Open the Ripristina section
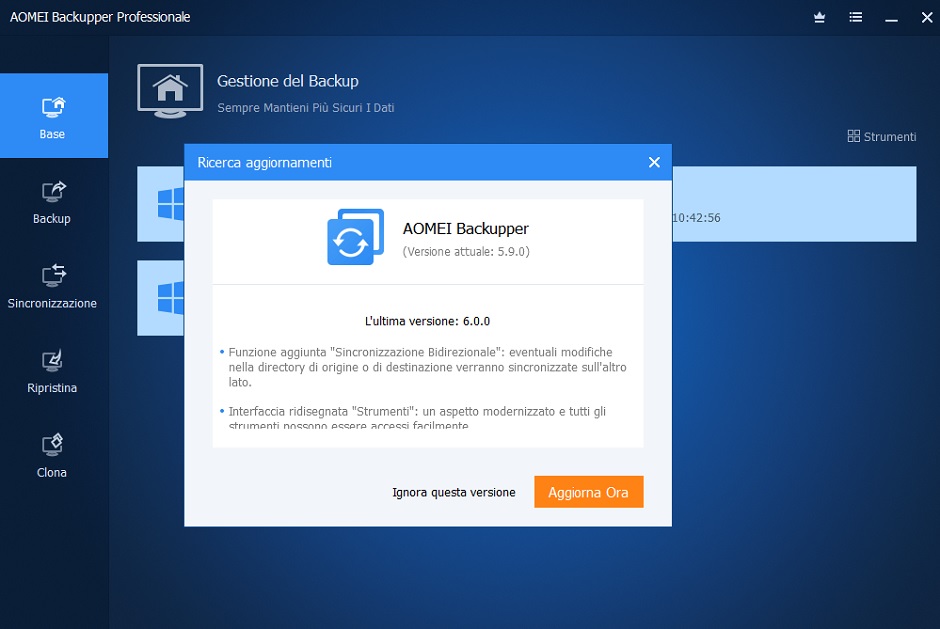Image resolution: width=940 pixels, height=629 pixels. 52,371
